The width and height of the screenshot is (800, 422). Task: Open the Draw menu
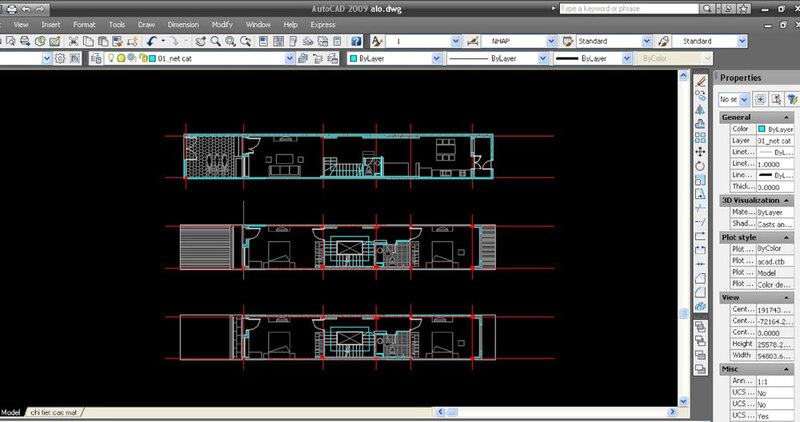pyautogui.click(x=146, y=24)
